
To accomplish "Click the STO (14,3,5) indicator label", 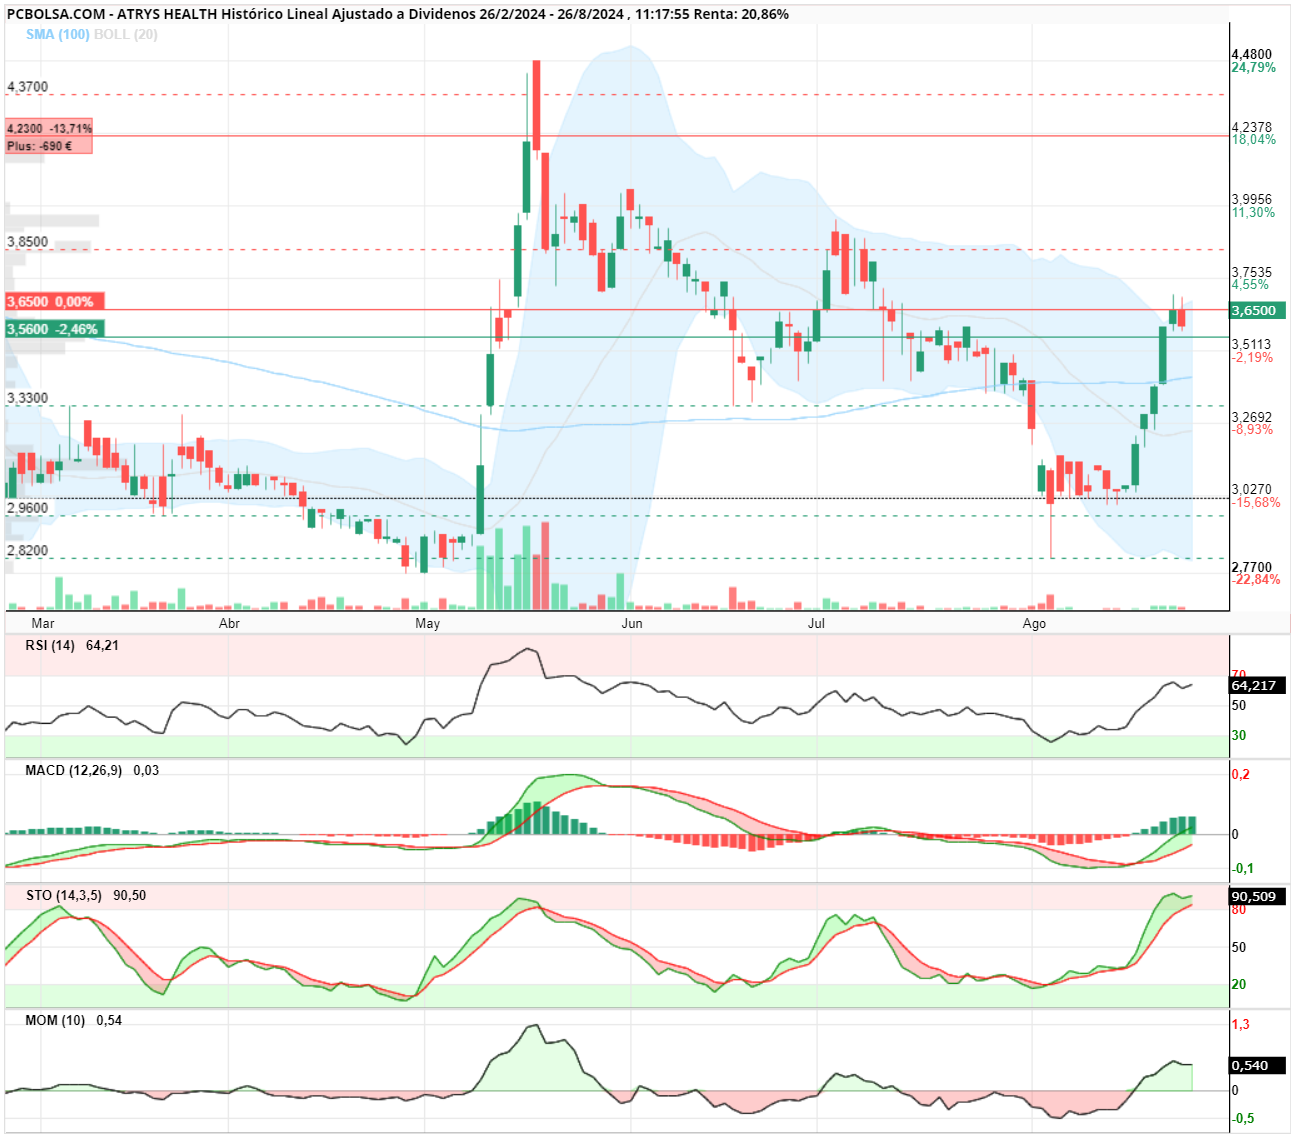I will point(64,895).
